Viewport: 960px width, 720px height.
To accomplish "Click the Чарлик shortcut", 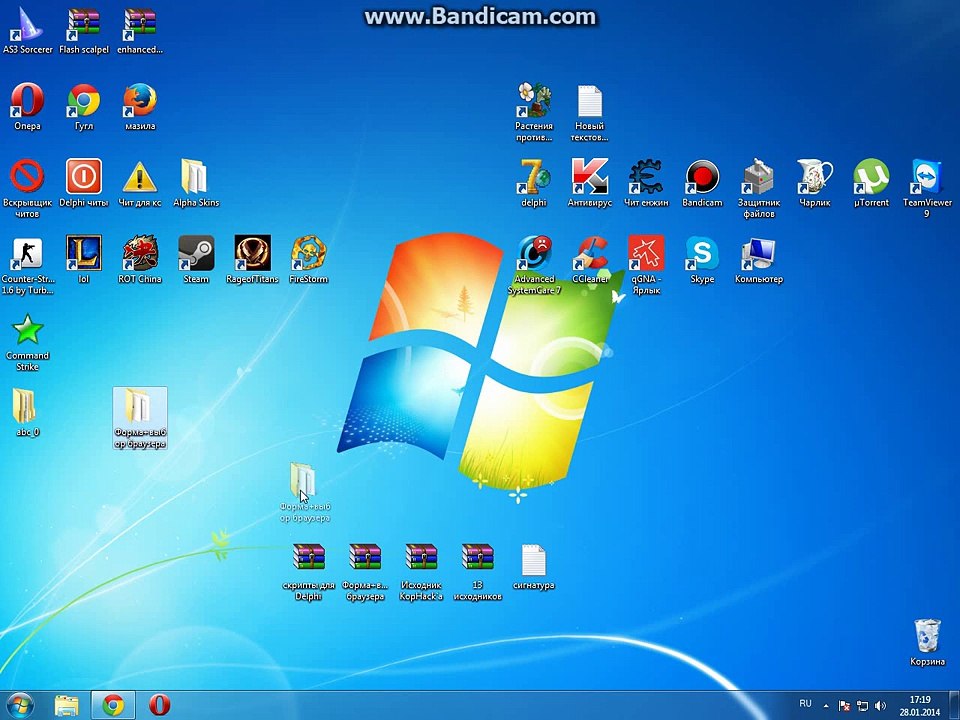I will click(815, 182).
